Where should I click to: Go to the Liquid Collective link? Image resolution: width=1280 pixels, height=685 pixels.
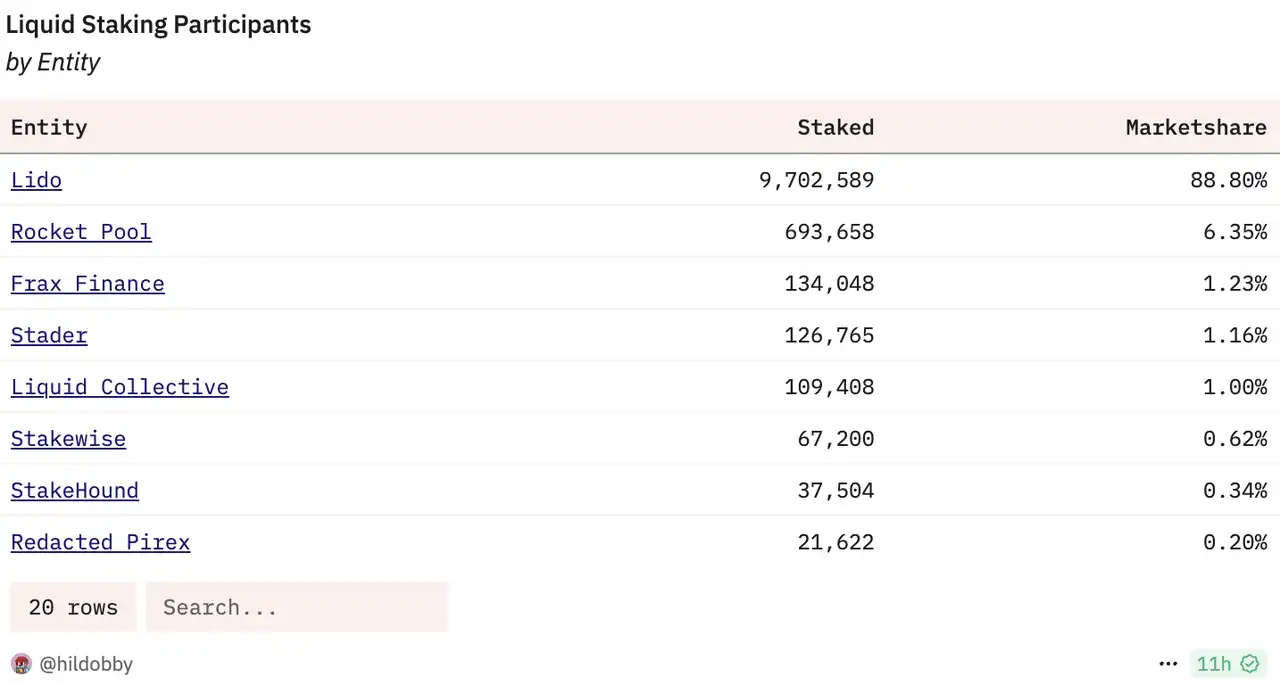click(x=119, y=387)
